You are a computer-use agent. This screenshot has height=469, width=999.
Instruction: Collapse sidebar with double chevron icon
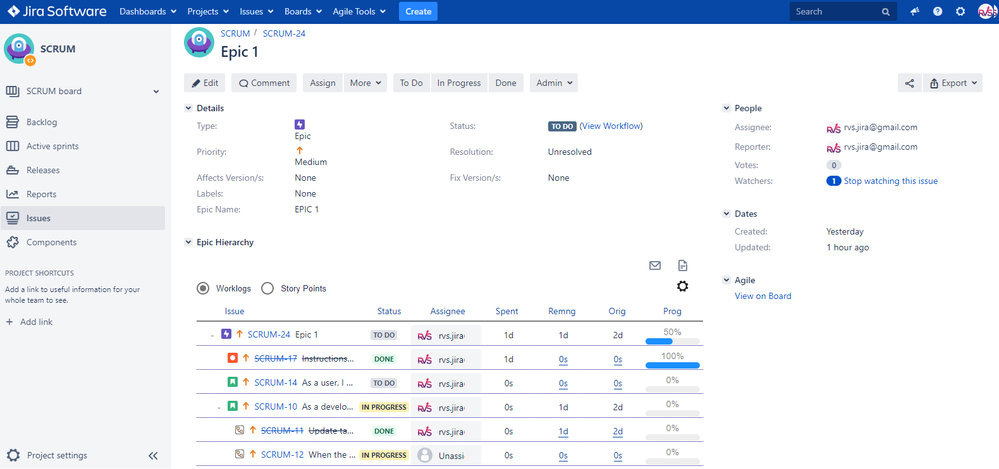[153, 455]
